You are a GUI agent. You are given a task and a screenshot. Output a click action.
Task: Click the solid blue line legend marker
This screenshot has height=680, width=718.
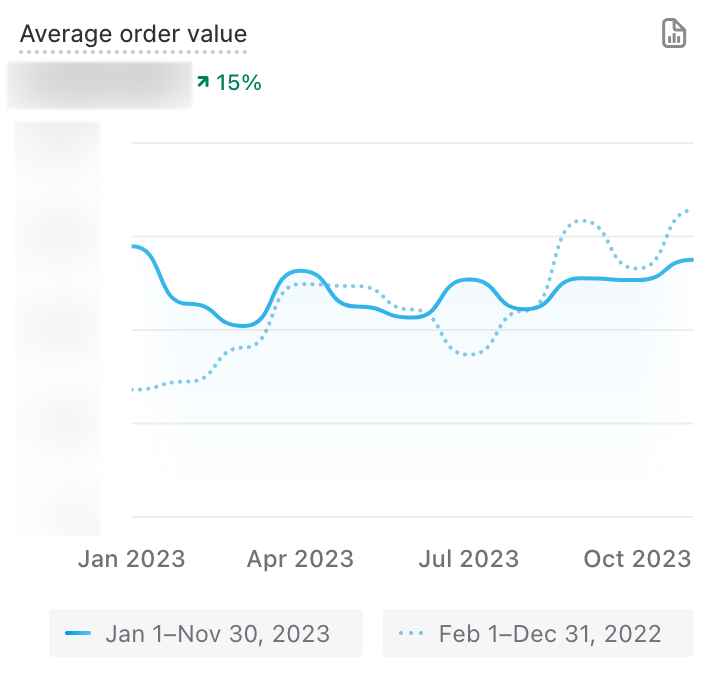pyautogui.click(x=78, y=634)
